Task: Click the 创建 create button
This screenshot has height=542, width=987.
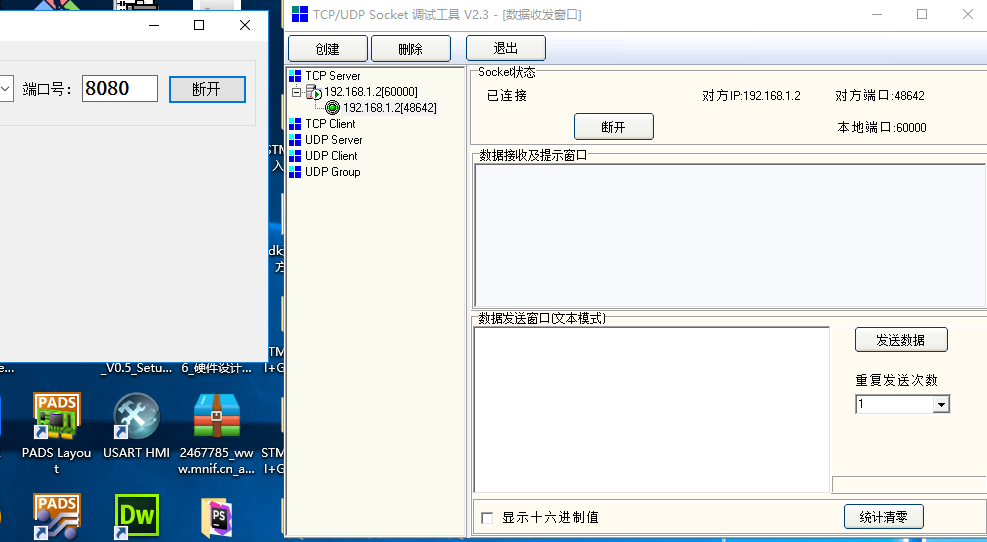Action: [327, 48]
